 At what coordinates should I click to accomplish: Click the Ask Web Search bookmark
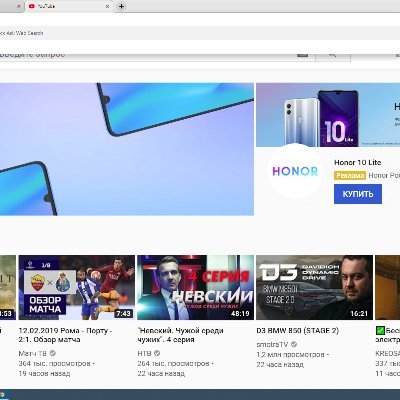click(x=22, y=33)
